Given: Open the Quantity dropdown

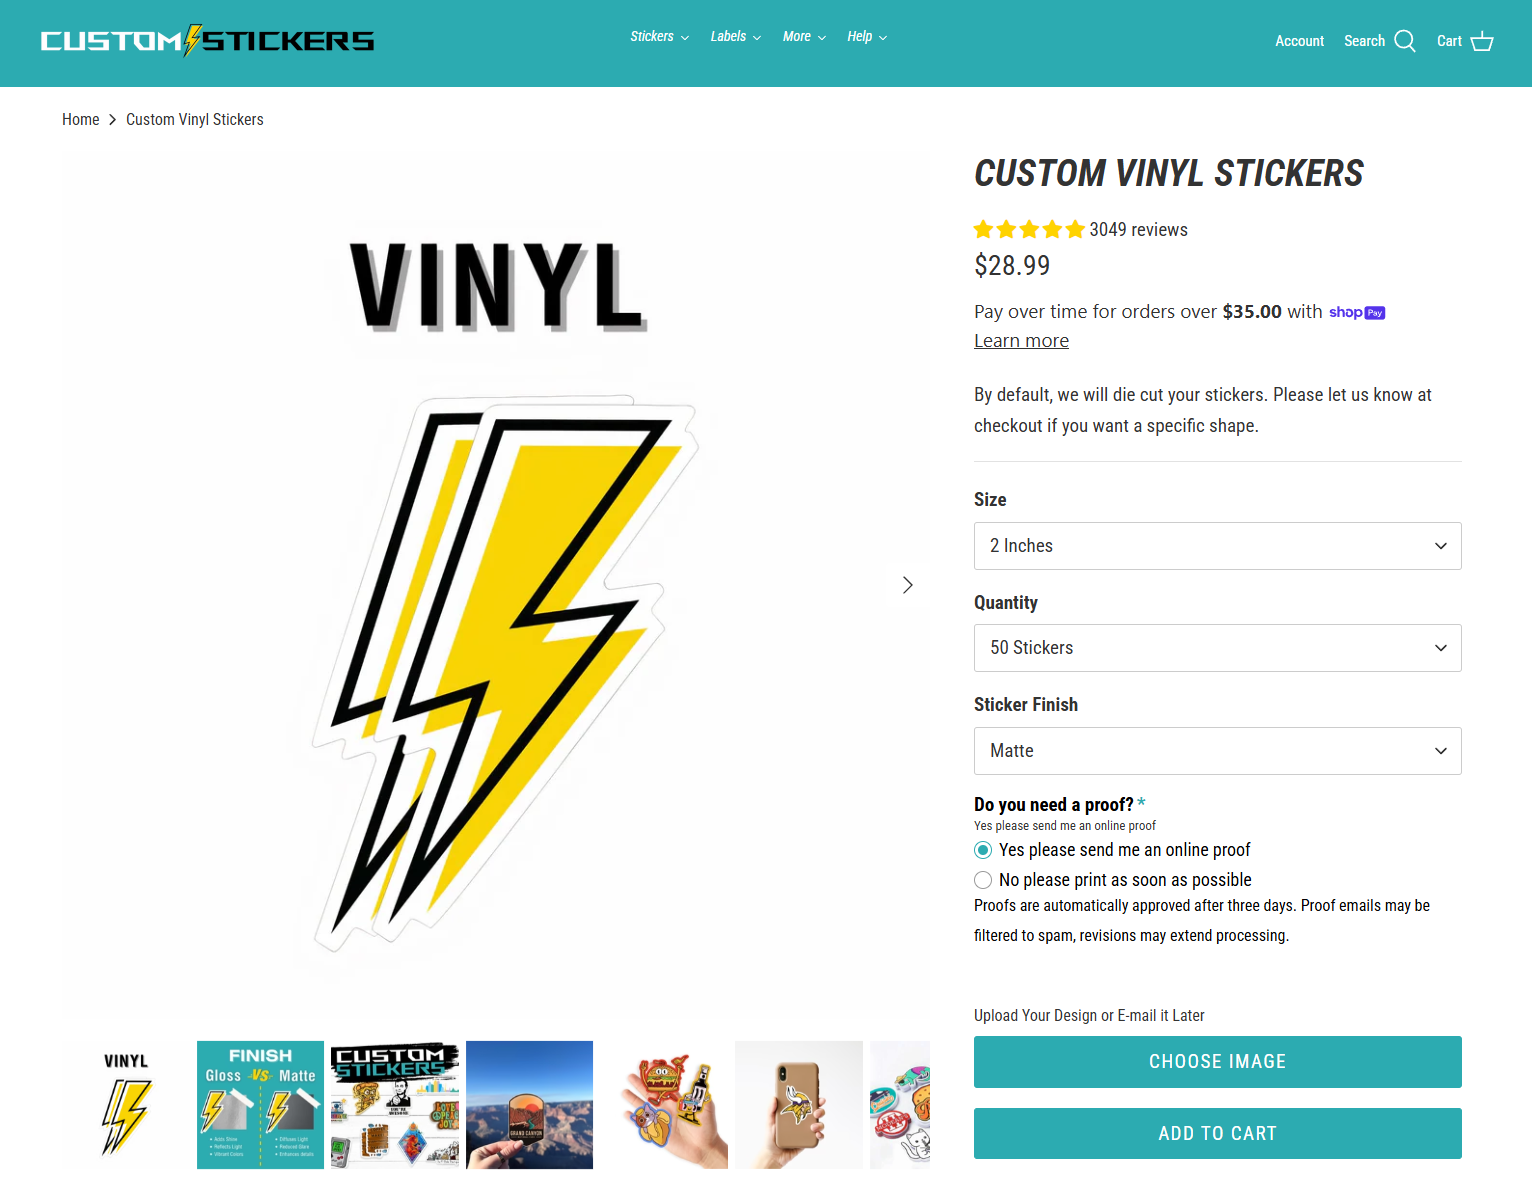Looking at the screenshot, I should (1217, 648).
